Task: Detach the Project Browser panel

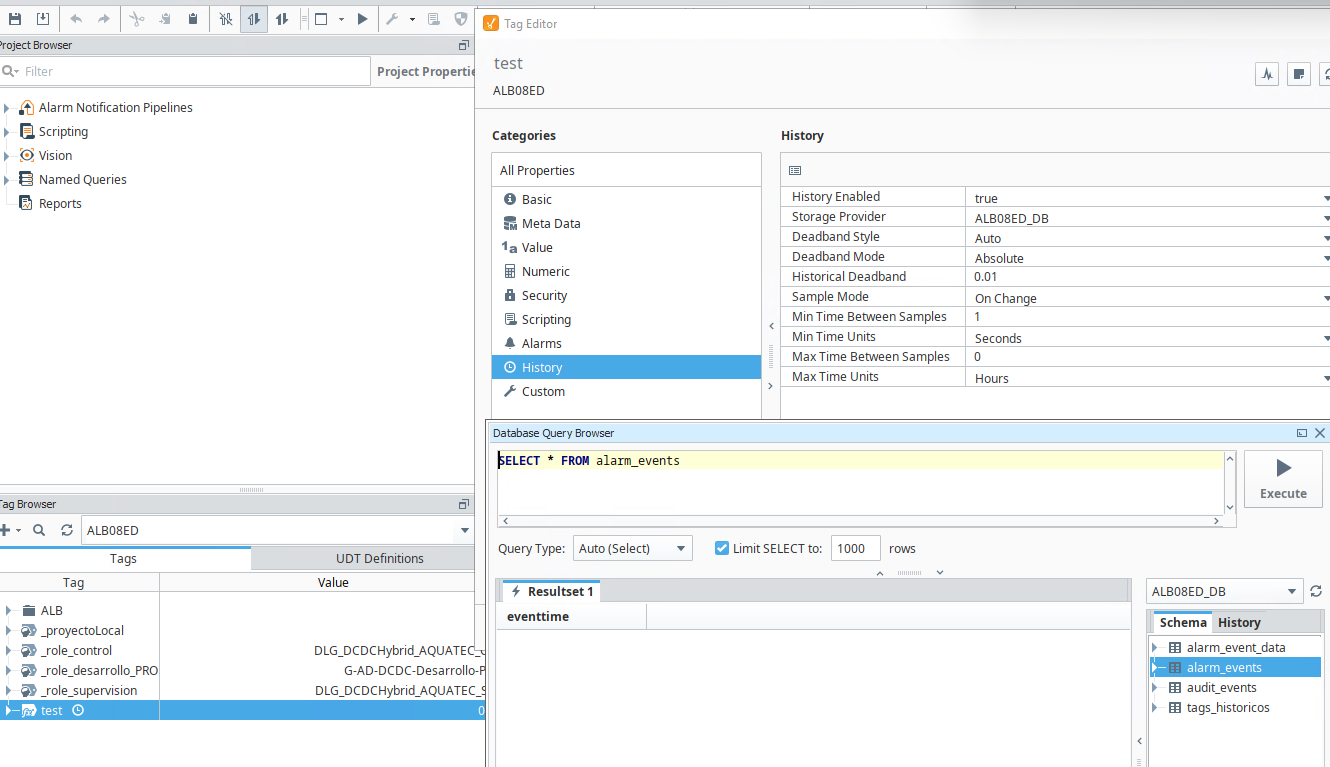Action: coord(463,45)
